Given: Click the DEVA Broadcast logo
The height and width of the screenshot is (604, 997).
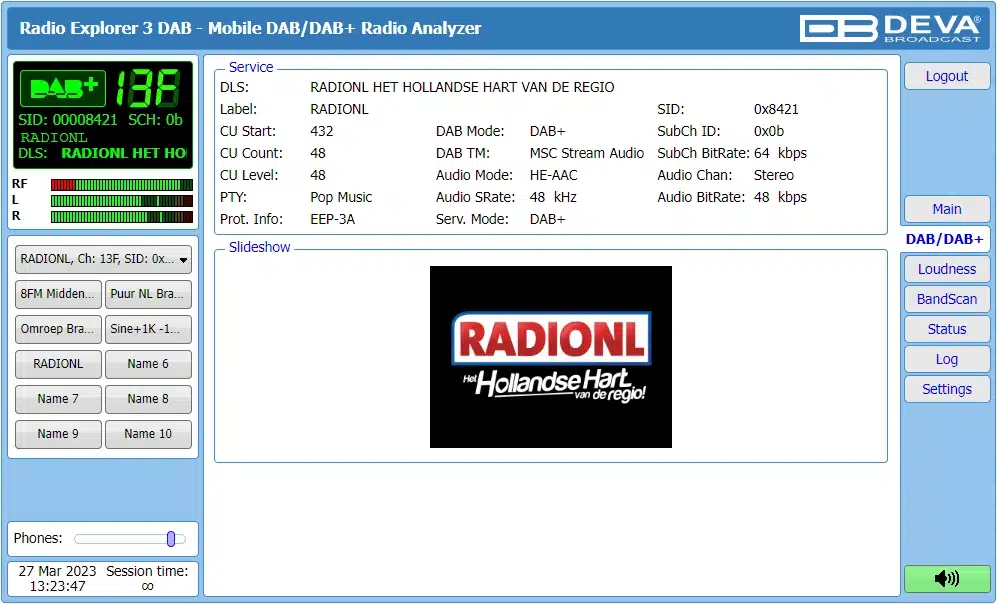Looking at the screenshot, I should point(890,28).
